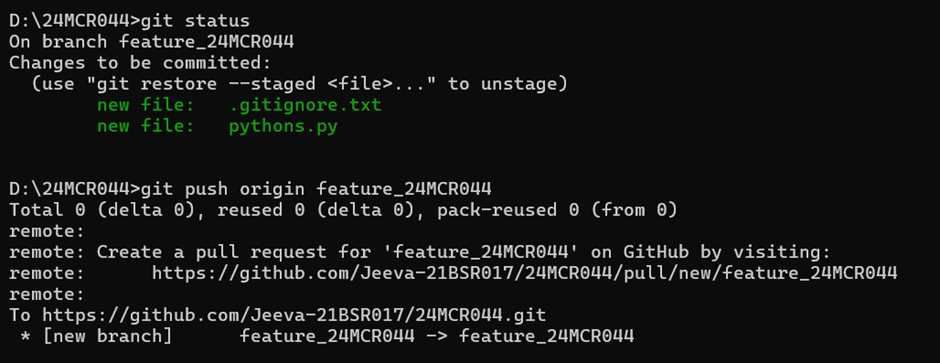Image resolution: width=940 pixels, height=363 pixels.
Task: Click the destination branch name after the arrow
Action: 547,336
